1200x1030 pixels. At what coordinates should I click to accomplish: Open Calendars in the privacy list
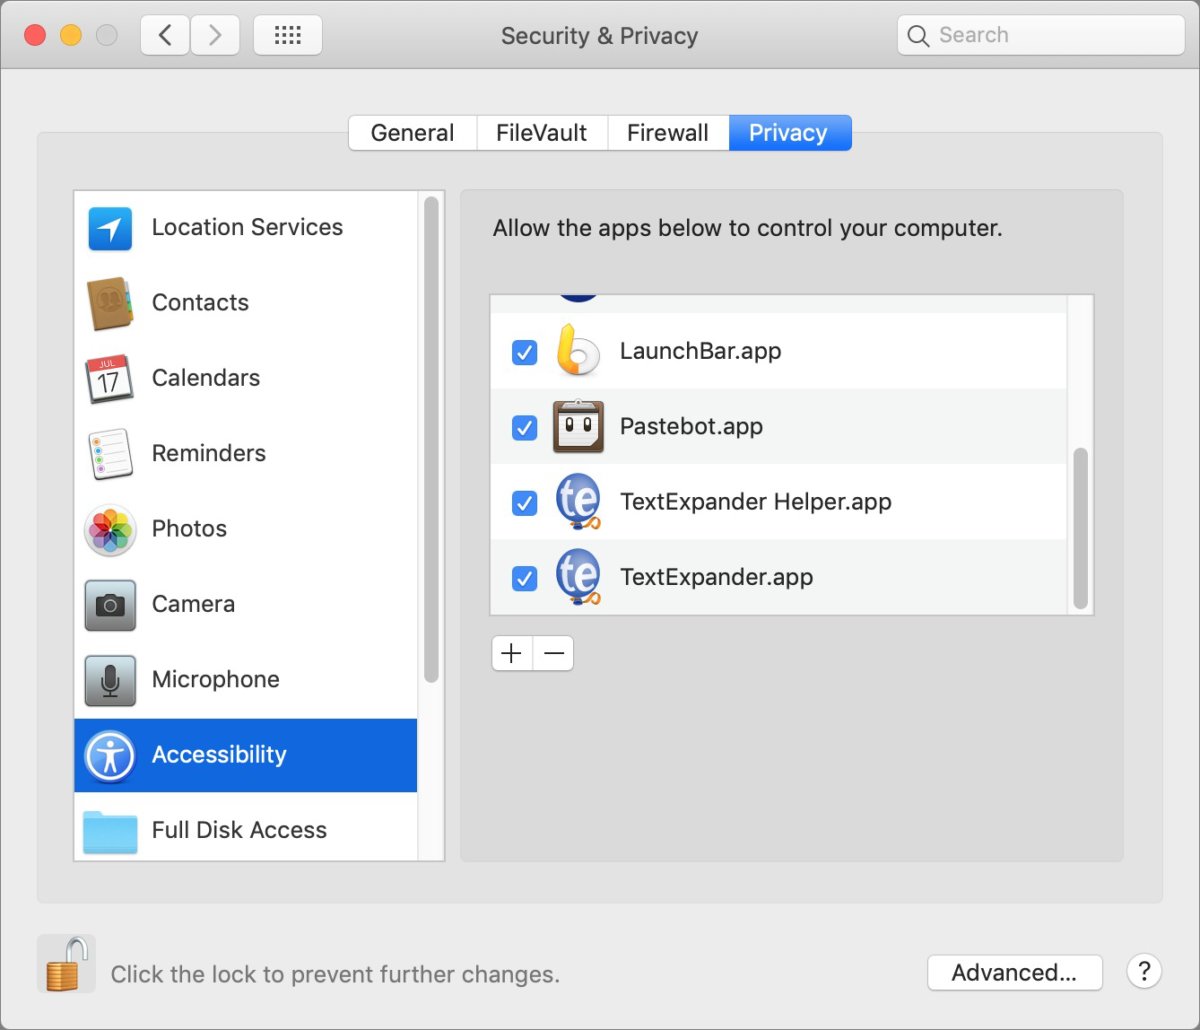click(205, 378)
